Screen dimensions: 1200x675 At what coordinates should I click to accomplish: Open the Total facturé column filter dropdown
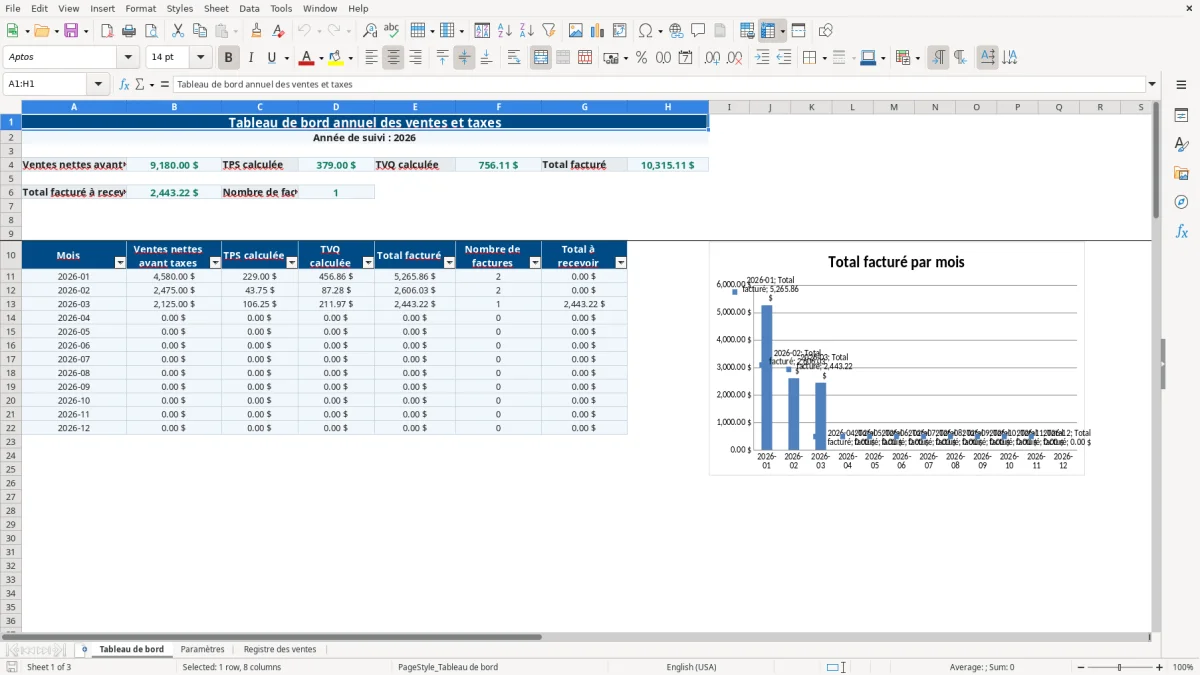[x=449, y=263]
